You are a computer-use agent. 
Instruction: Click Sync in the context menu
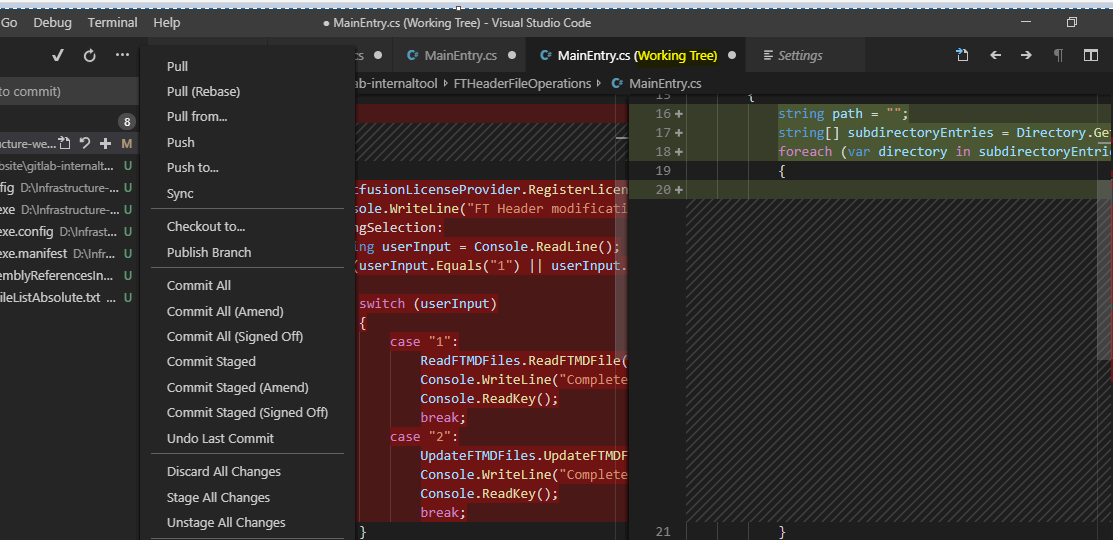click(180, 193)
